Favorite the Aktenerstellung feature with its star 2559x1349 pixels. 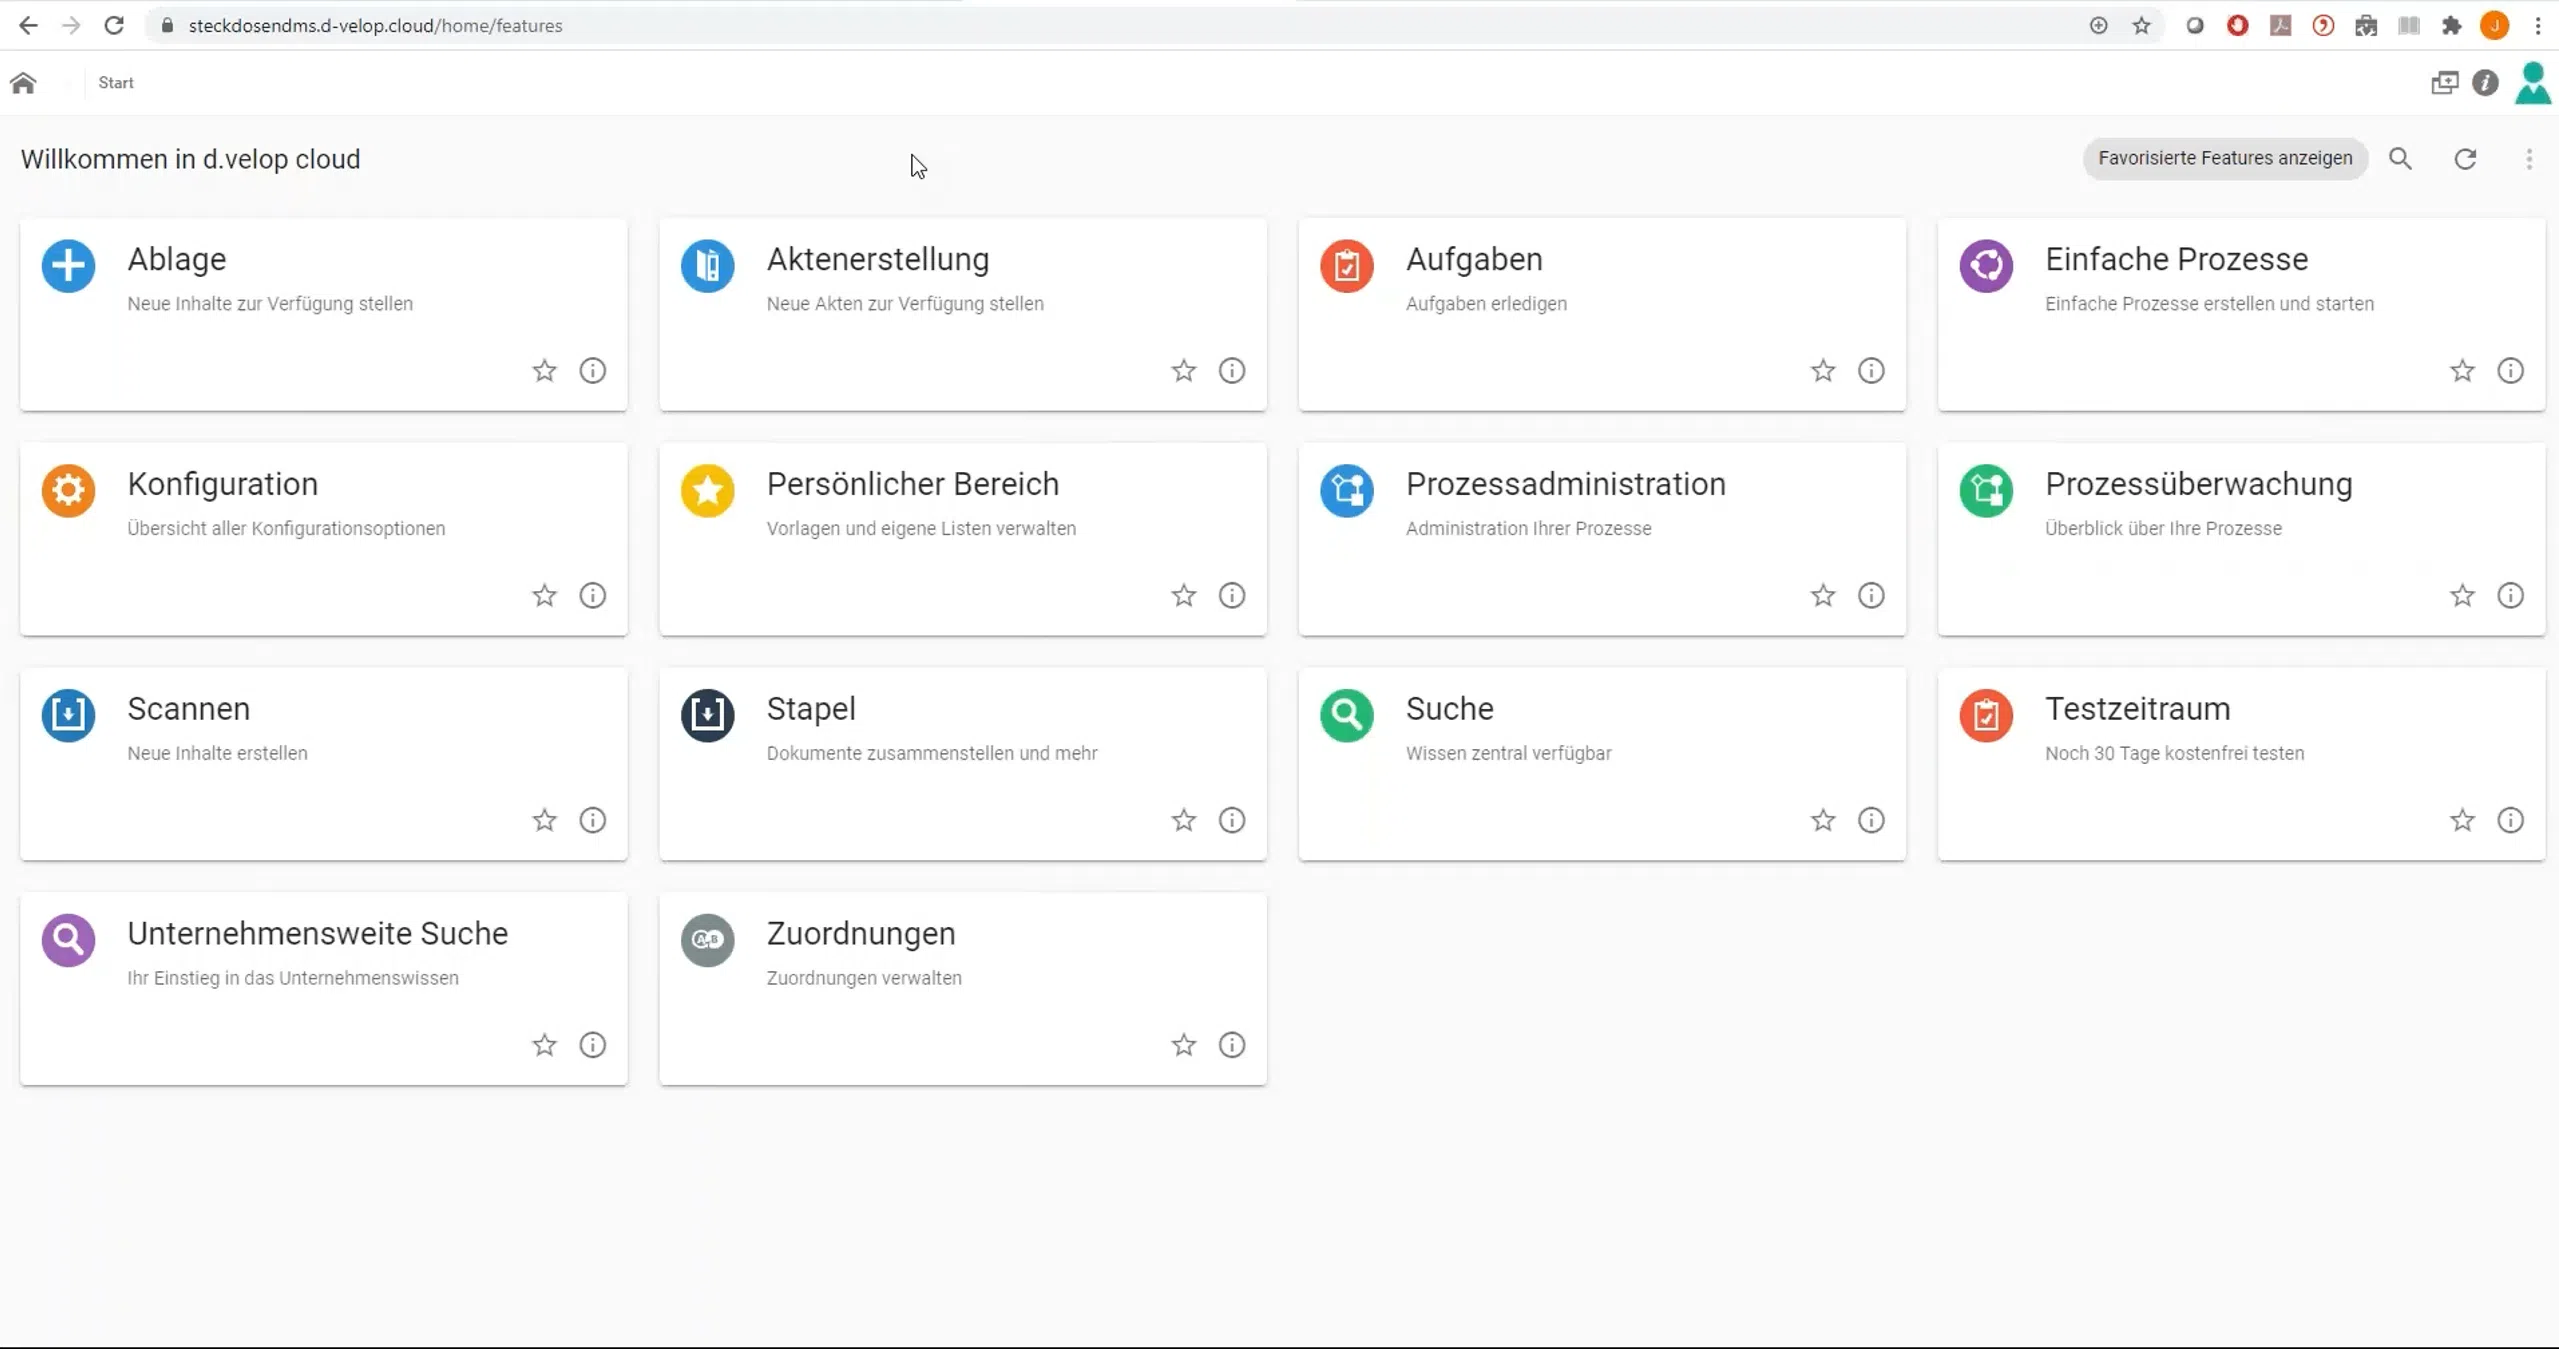(1184, 371)
